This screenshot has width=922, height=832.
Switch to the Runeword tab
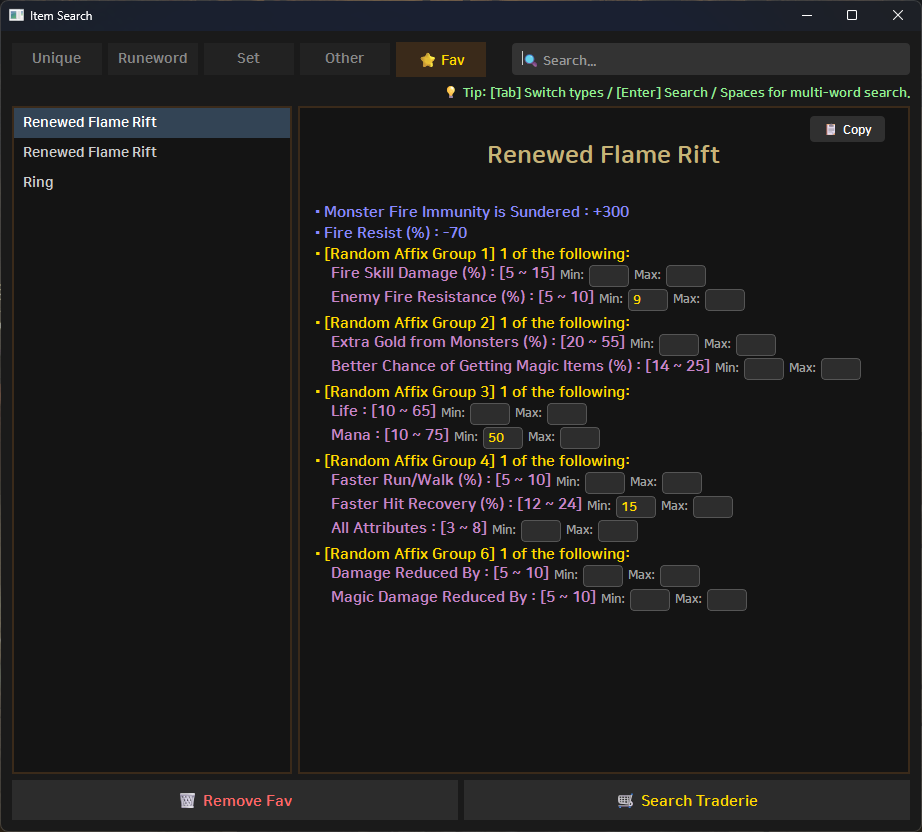pos(153,59)
